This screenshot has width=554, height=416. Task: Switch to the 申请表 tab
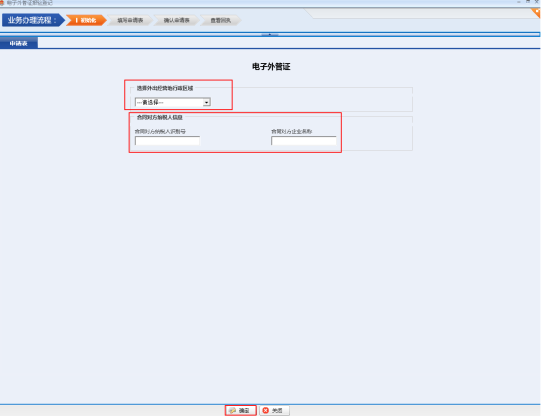pos(19,43)
